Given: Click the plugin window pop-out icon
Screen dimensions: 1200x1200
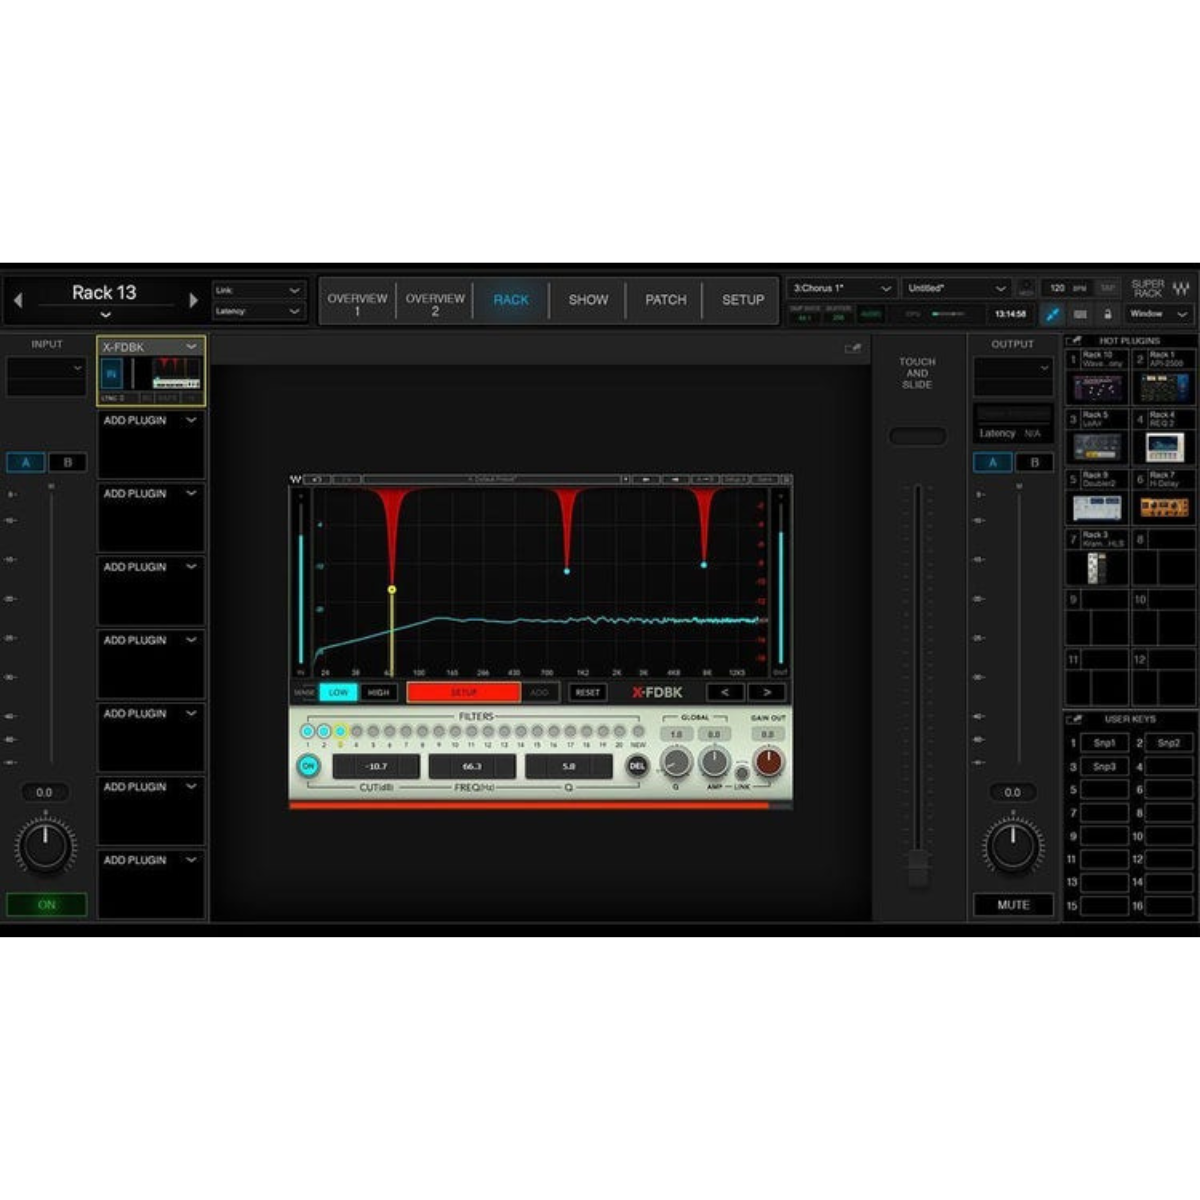Looking at the screenshot, I should tap(852, 347).
